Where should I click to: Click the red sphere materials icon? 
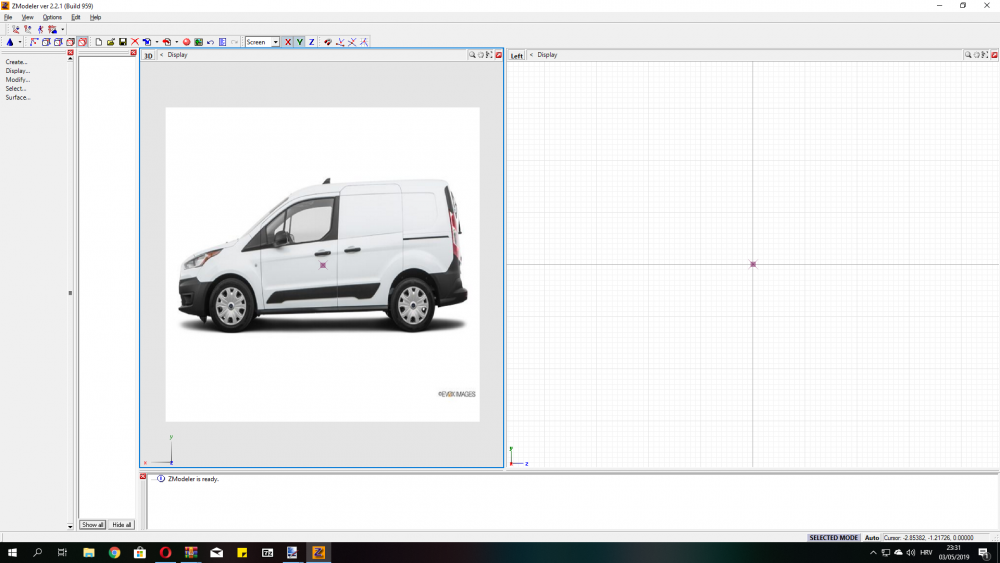(186, 42)
